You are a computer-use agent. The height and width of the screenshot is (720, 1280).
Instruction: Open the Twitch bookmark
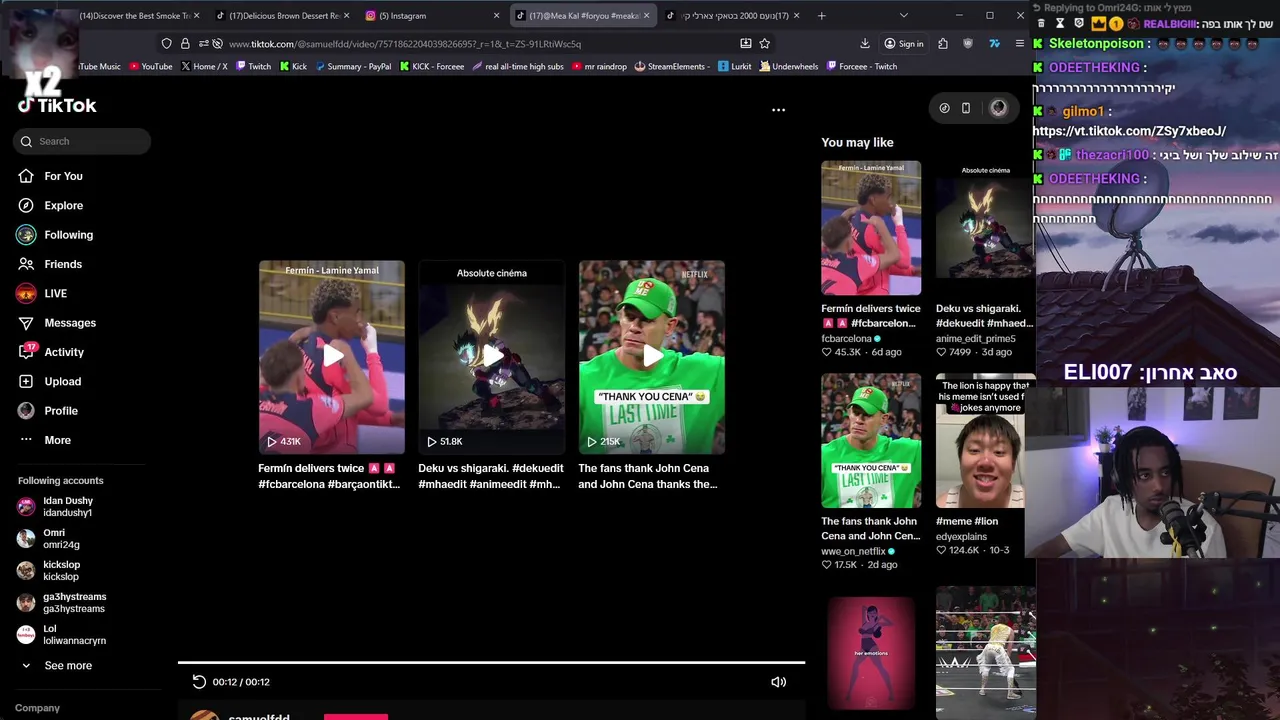pos(254,67)
